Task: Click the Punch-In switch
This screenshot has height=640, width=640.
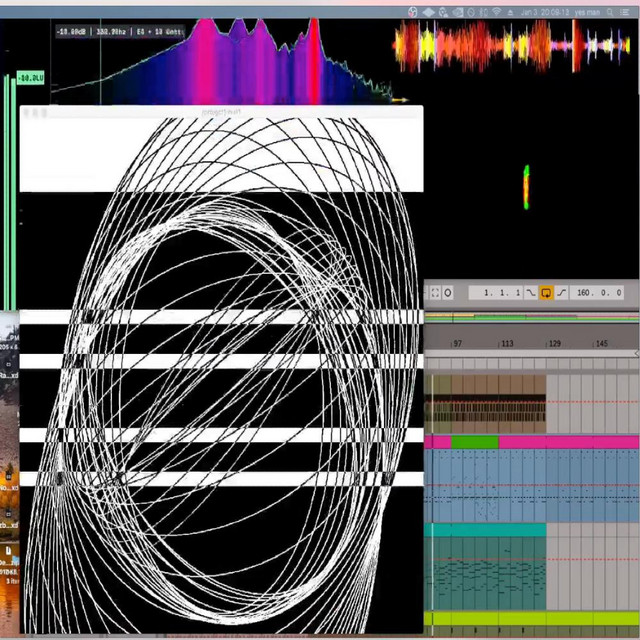Action: (x=531, y=293)
